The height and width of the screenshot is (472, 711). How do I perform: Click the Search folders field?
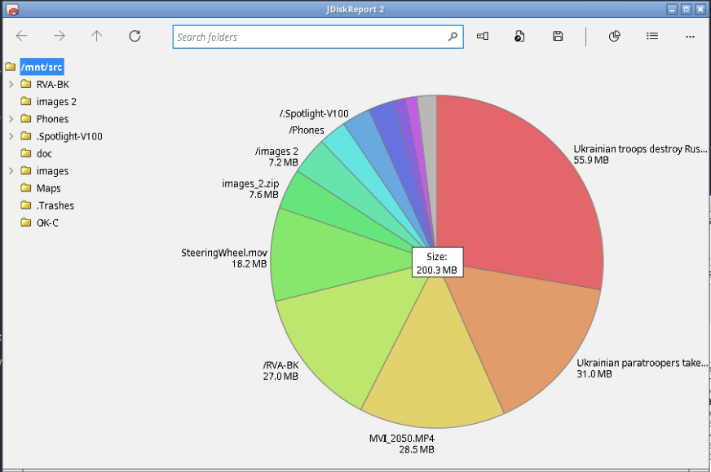(x=318, y=37)
